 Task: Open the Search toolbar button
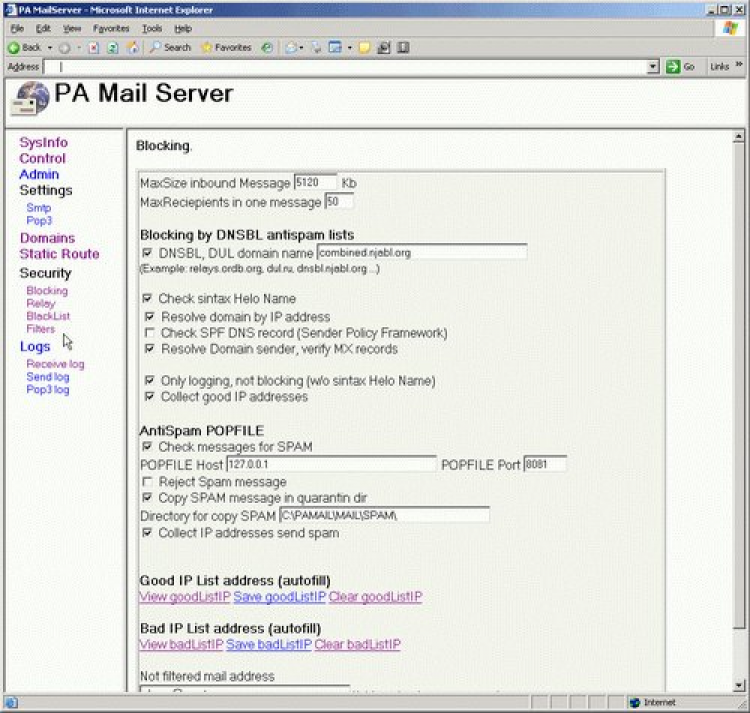[x=170, y=48]
